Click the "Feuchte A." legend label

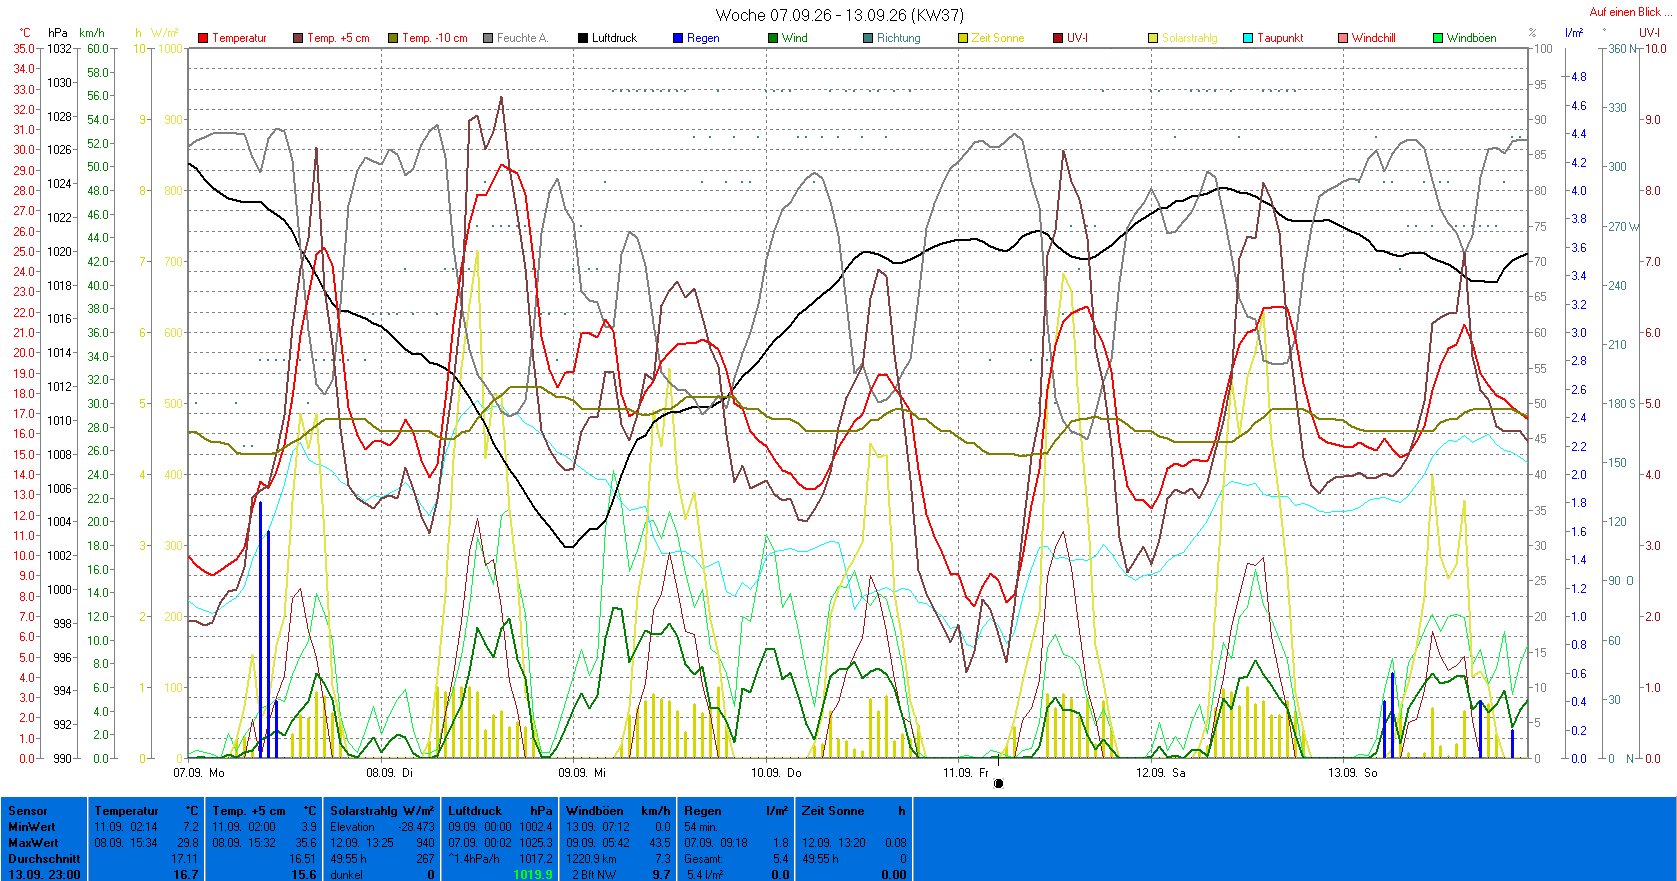(522, 38)
